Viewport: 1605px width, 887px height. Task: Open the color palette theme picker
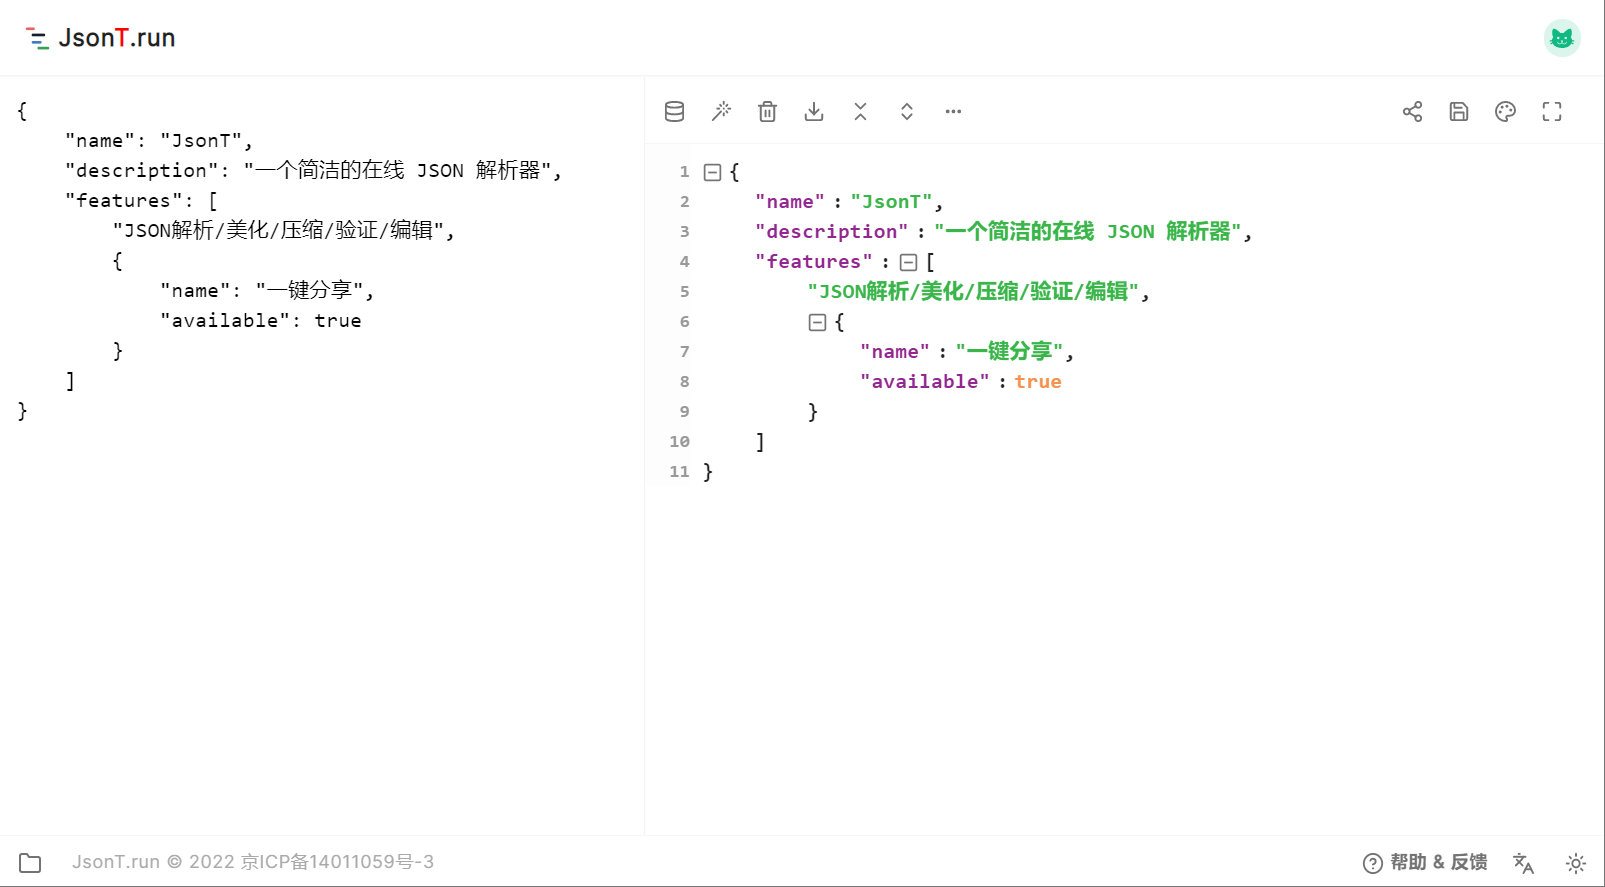[1505, 112]
